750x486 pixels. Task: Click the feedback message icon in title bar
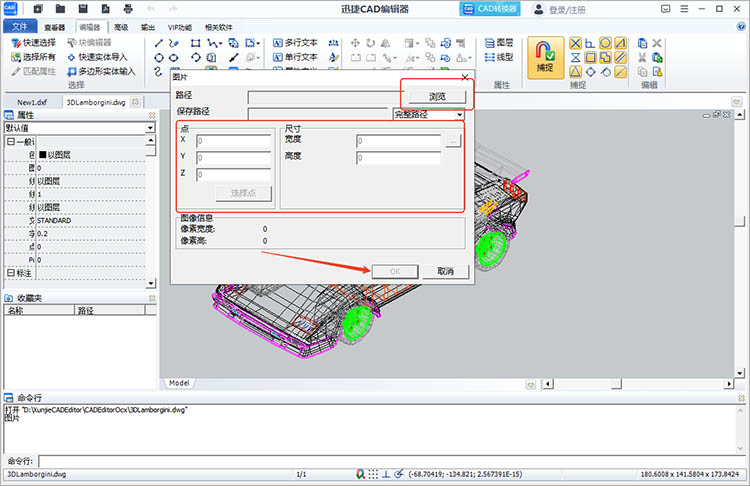tap(665, 9)
